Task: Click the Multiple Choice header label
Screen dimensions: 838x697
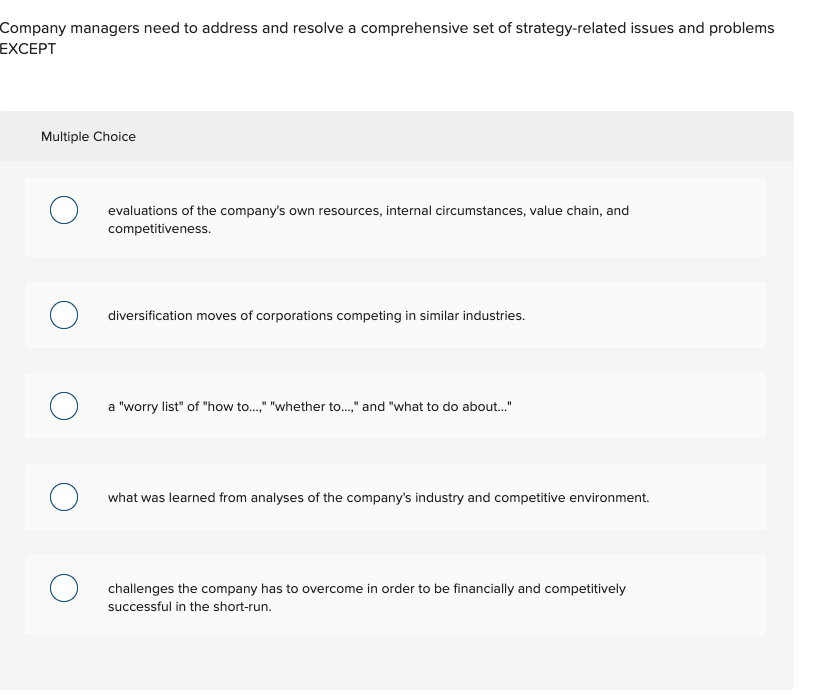Action: [x=88, y=136]
